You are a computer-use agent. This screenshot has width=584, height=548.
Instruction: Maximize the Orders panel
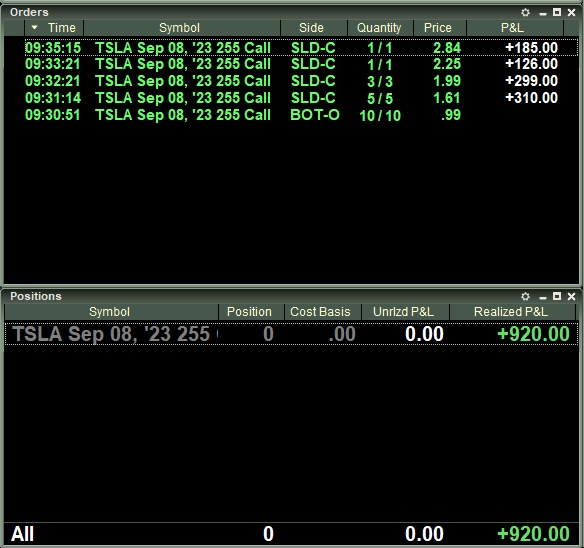click(x=557, y=12)
